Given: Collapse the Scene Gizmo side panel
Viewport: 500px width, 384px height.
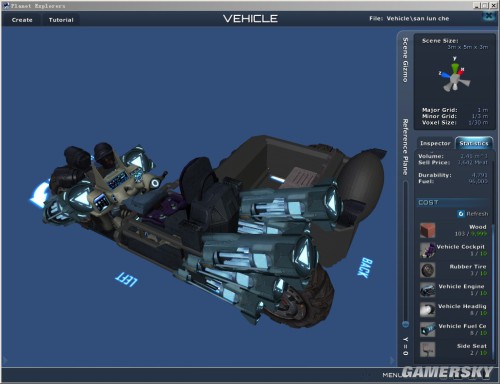Looking at the screenshot, I should tap(405, 60).
